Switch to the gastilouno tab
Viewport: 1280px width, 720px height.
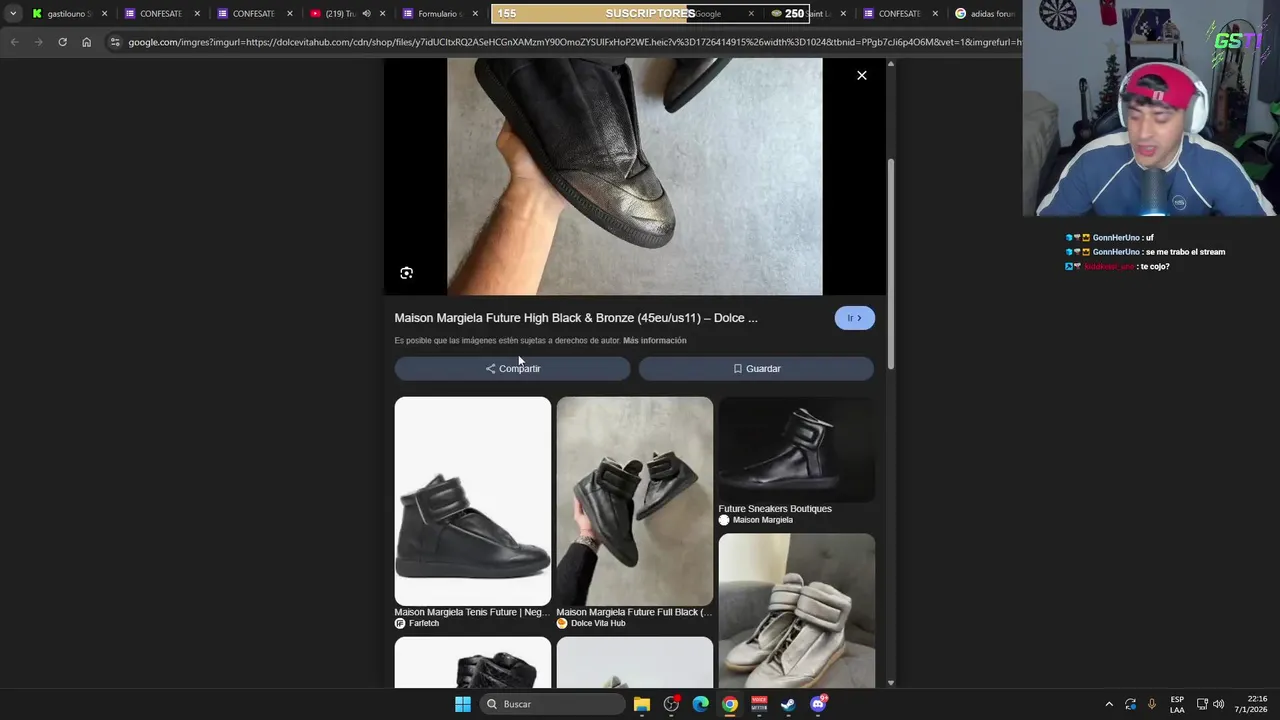click(x=68, y=14)
